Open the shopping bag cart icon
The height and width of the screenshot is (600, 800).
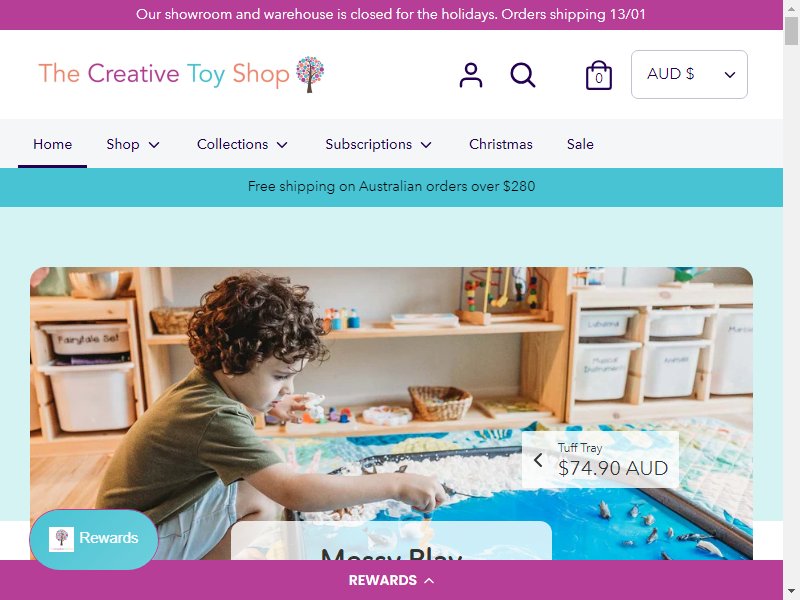tap(598, 75)
